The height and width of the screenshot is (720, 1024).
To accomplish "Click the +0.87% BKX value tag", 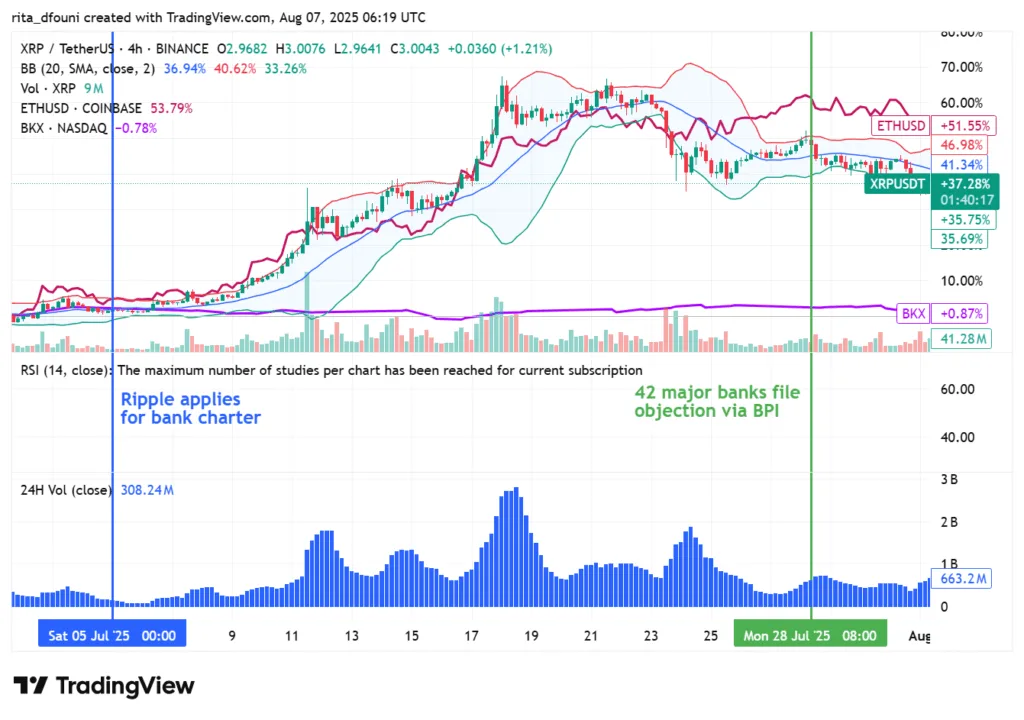I will (x=960, y=314).
